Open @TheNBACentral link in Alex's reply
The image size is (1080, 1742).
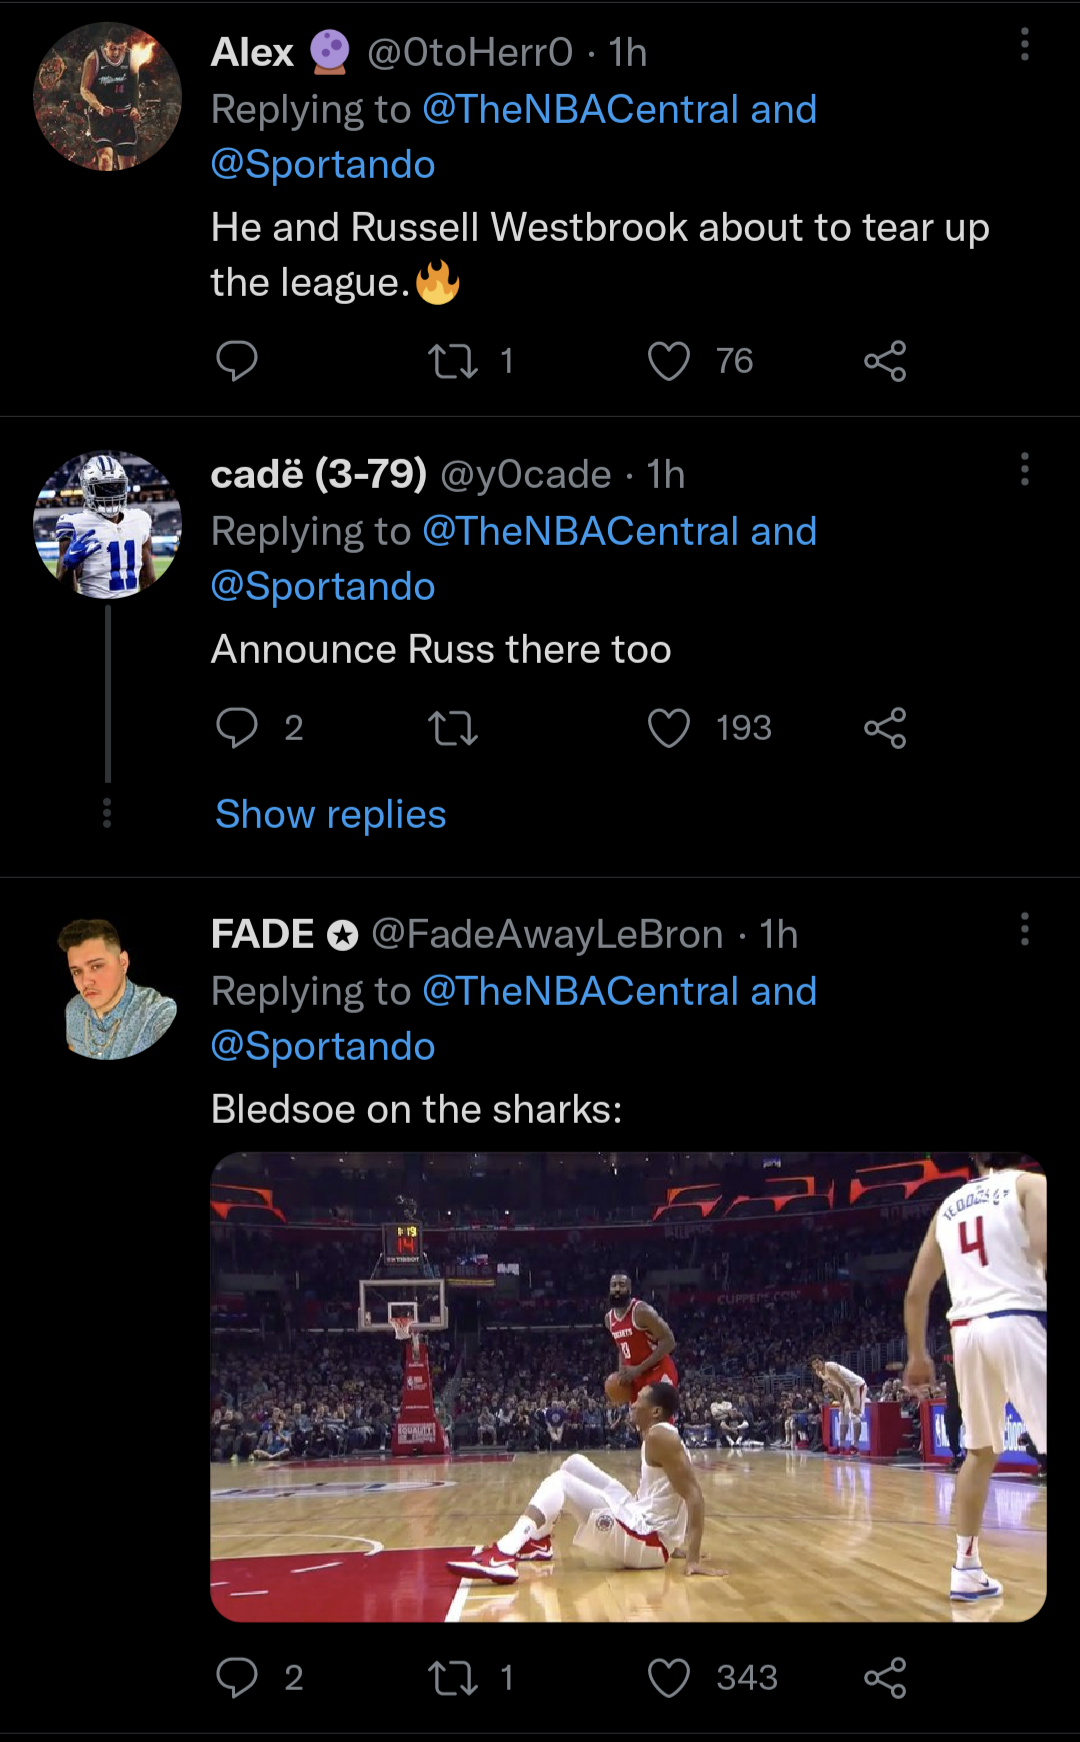pos(581,110)
